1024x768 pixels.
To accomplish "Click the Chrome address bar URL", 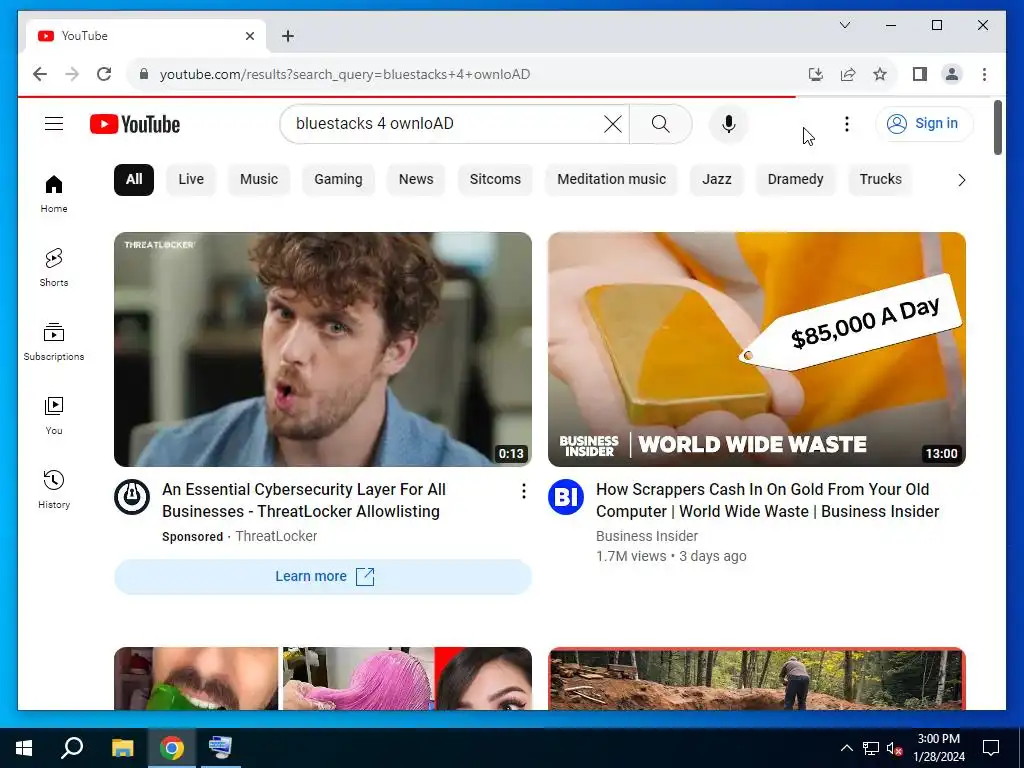I will (x=345, y=74).
